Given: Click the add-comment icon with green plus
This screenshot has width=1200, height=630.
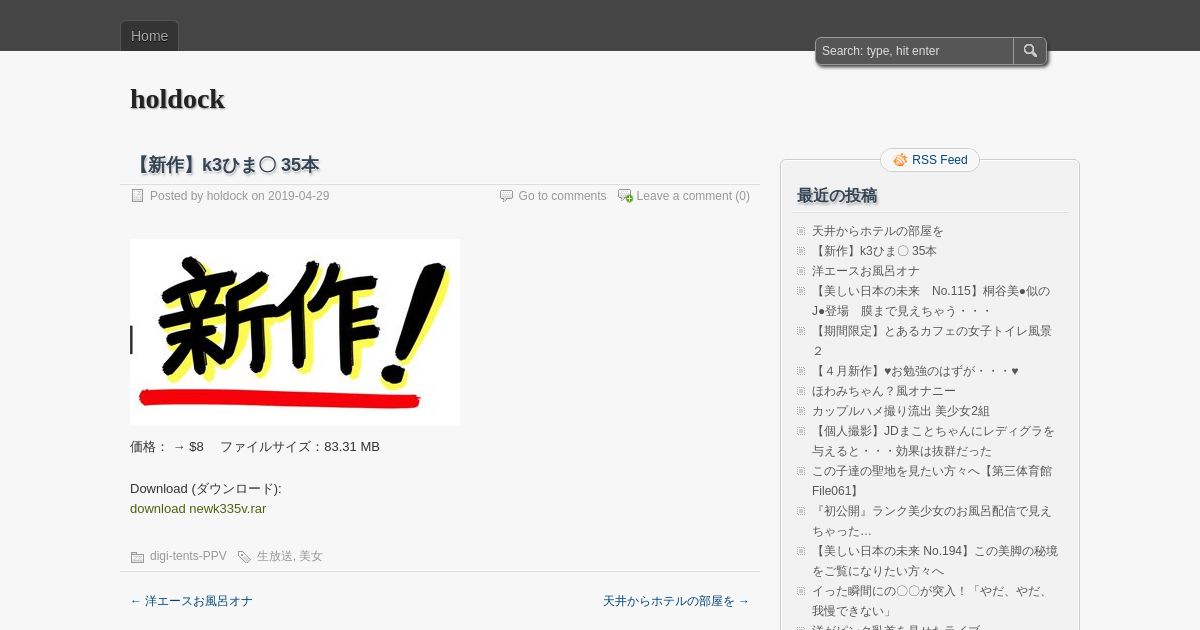Looking at the screenshot, I should 625,196.
